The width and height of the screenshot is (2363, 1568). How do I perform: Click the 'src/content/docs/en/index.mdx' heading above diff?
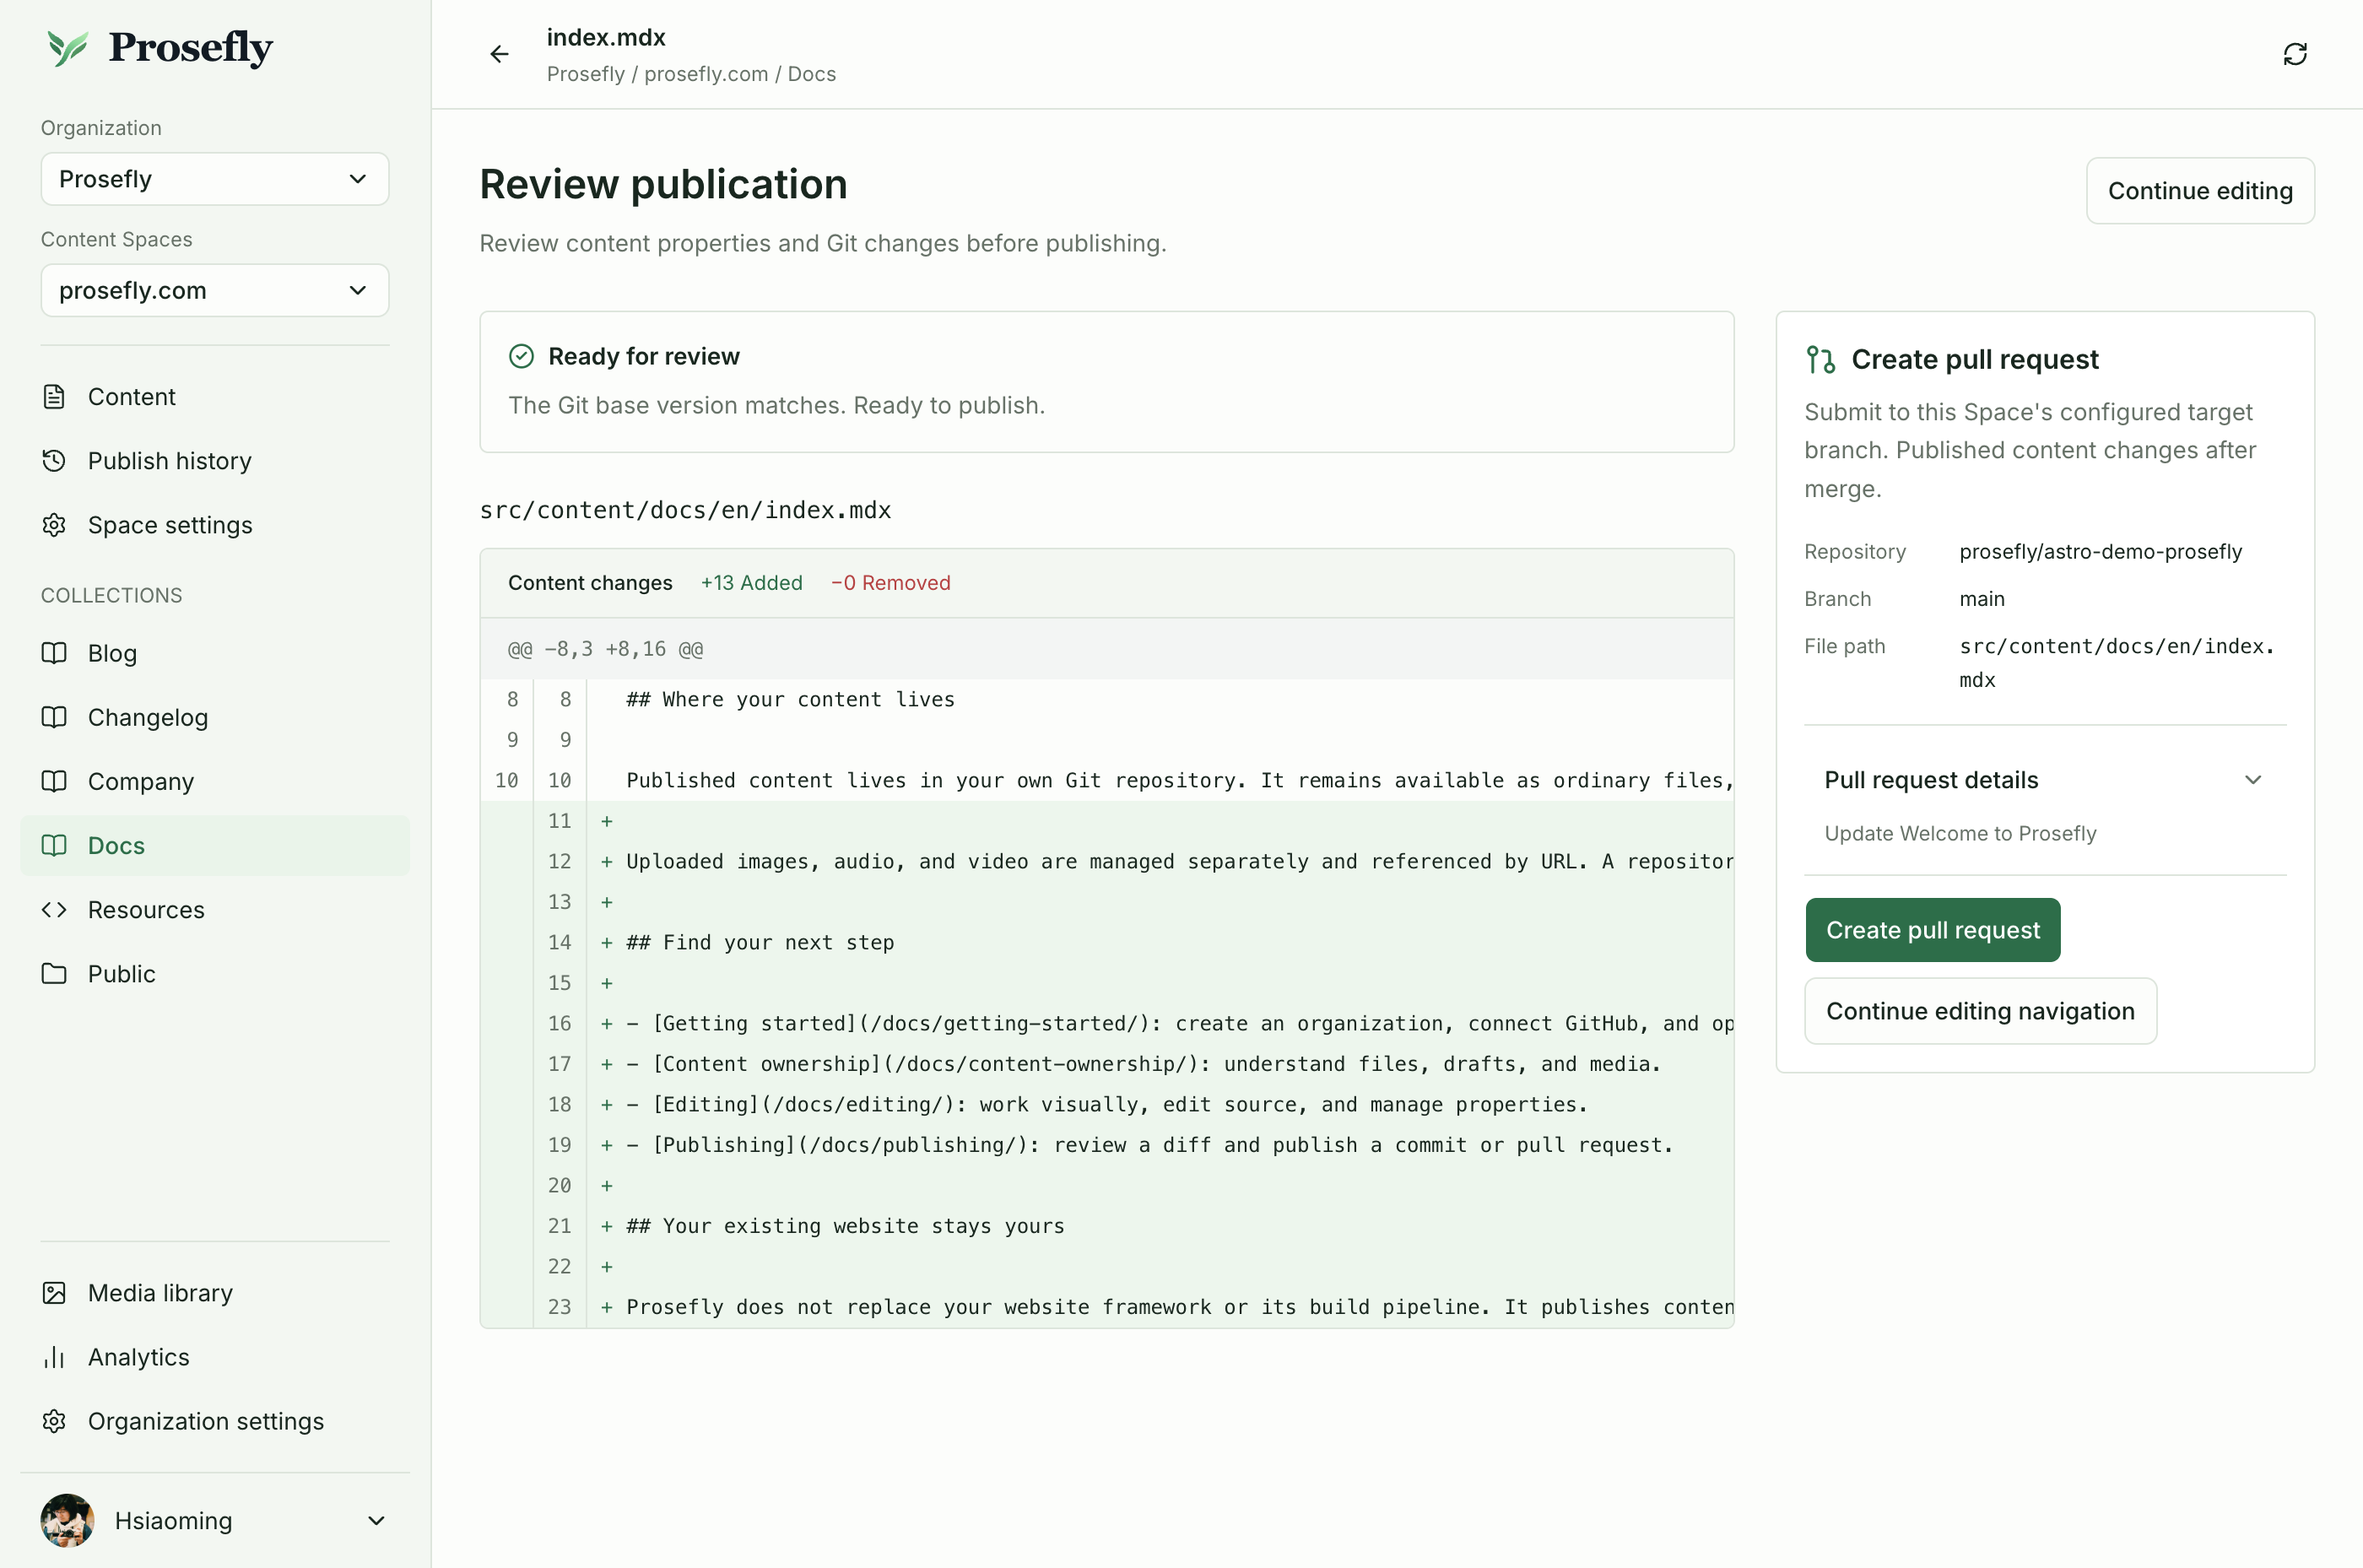pyautogui.click(x=685, y=510)
